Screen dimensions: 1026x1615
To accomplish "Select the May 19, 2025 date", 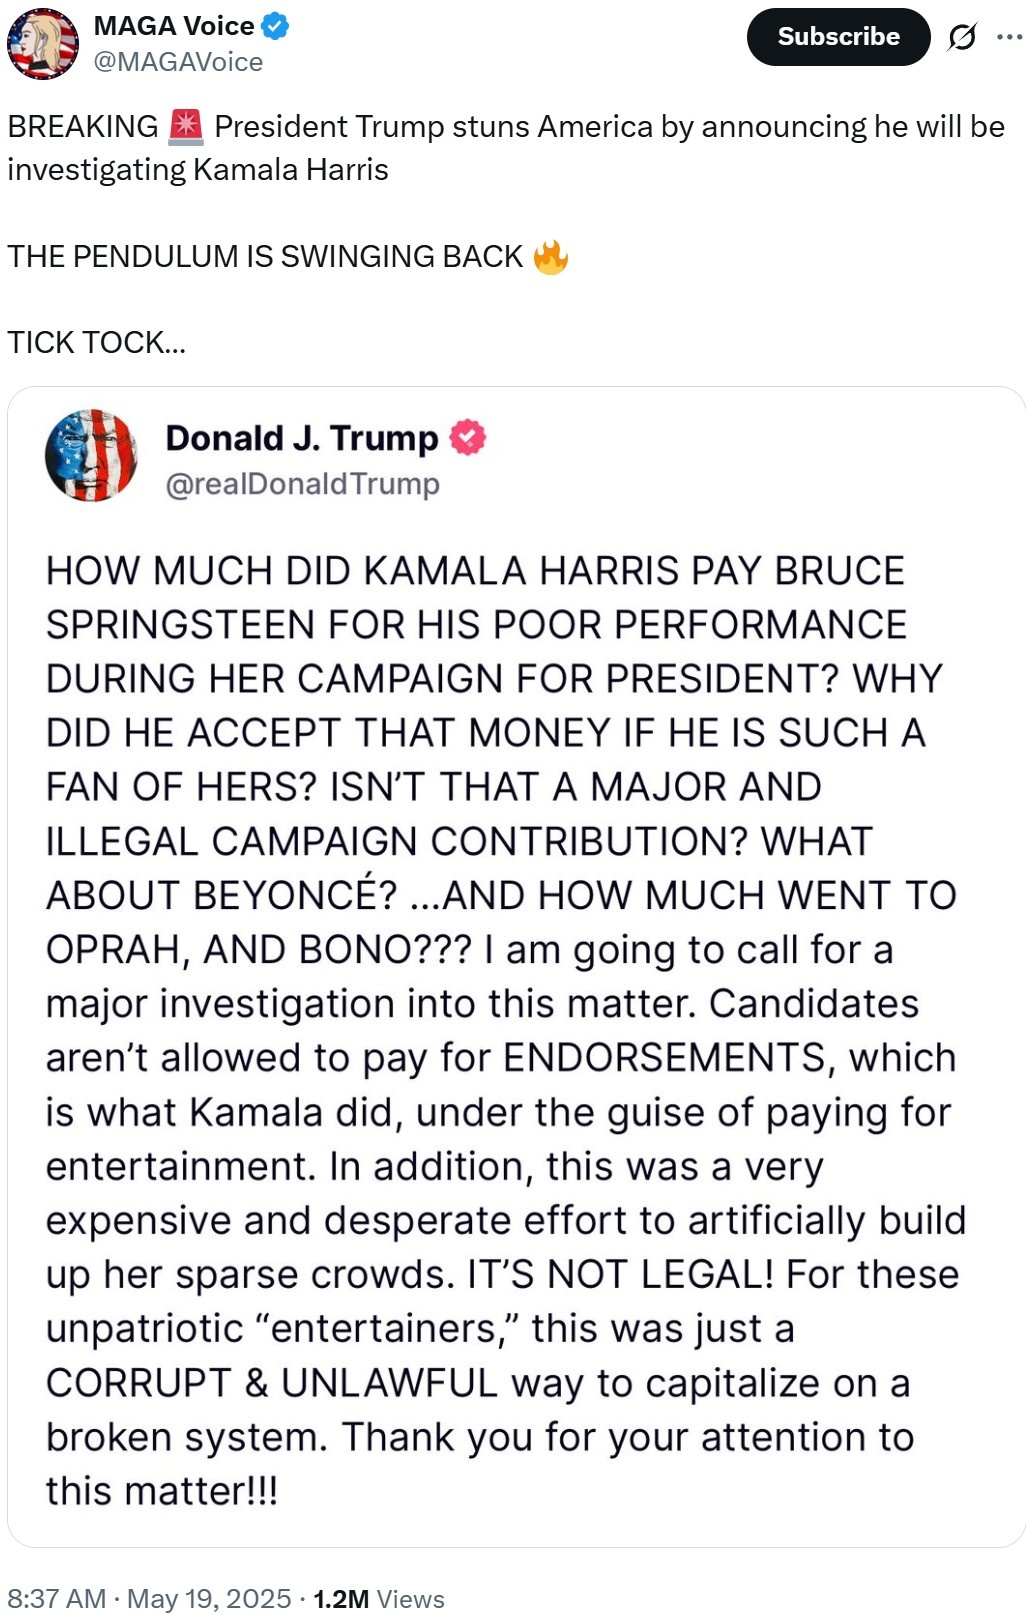I will pos(209,1598).
